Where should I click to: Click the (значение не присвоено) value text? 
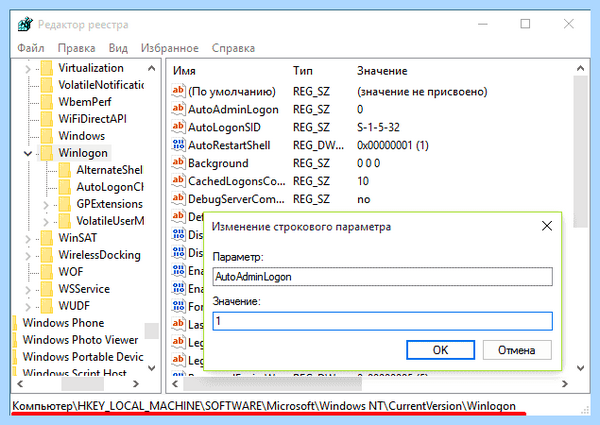[x=422, y=91]
